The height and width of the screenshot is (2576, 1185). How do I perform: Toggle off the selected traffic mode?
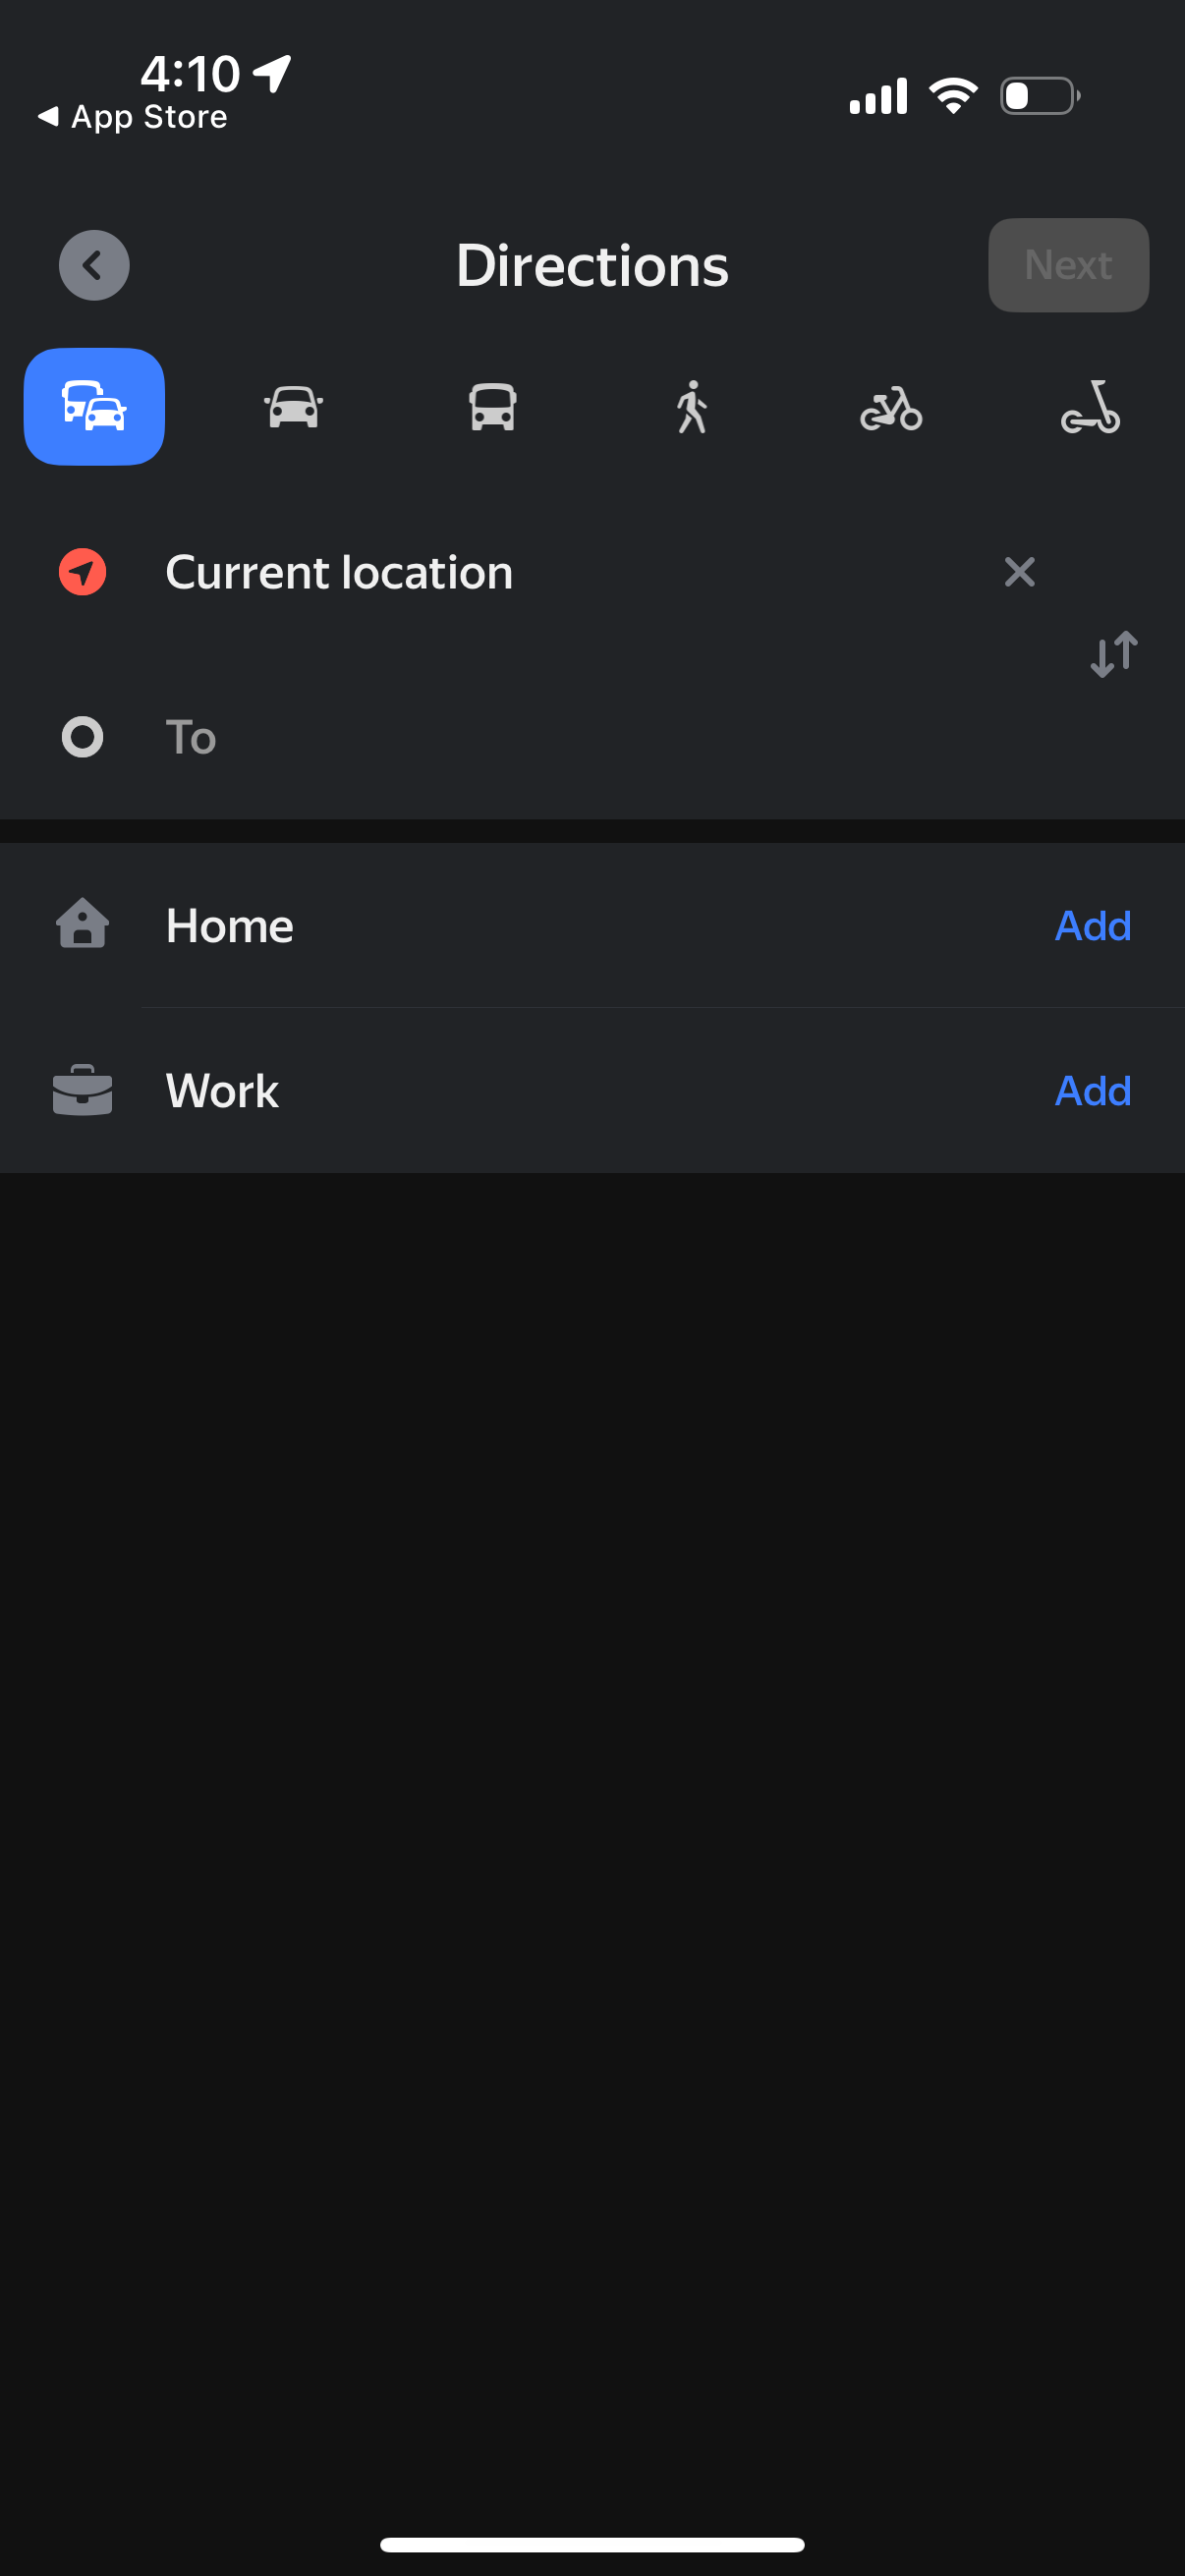click(x=94, y=406)
